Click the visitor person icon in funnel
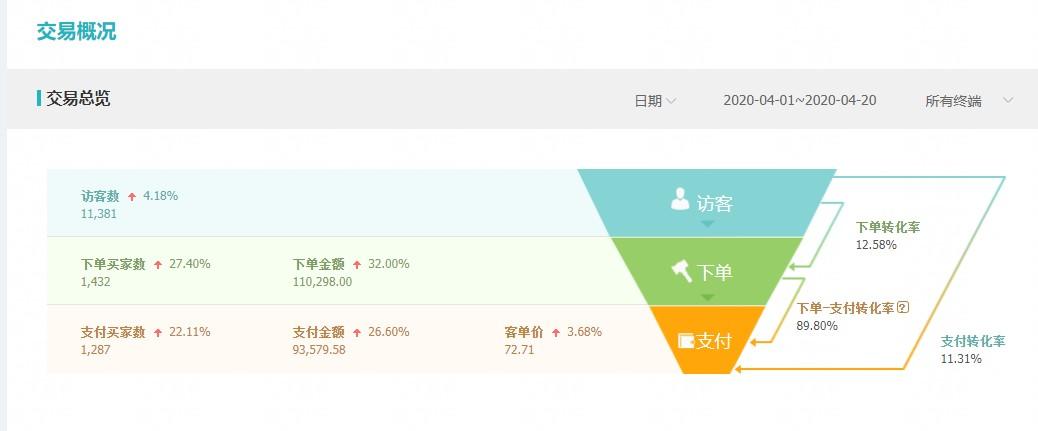This screenshot has width=1038, height=431. coord(680,199)
